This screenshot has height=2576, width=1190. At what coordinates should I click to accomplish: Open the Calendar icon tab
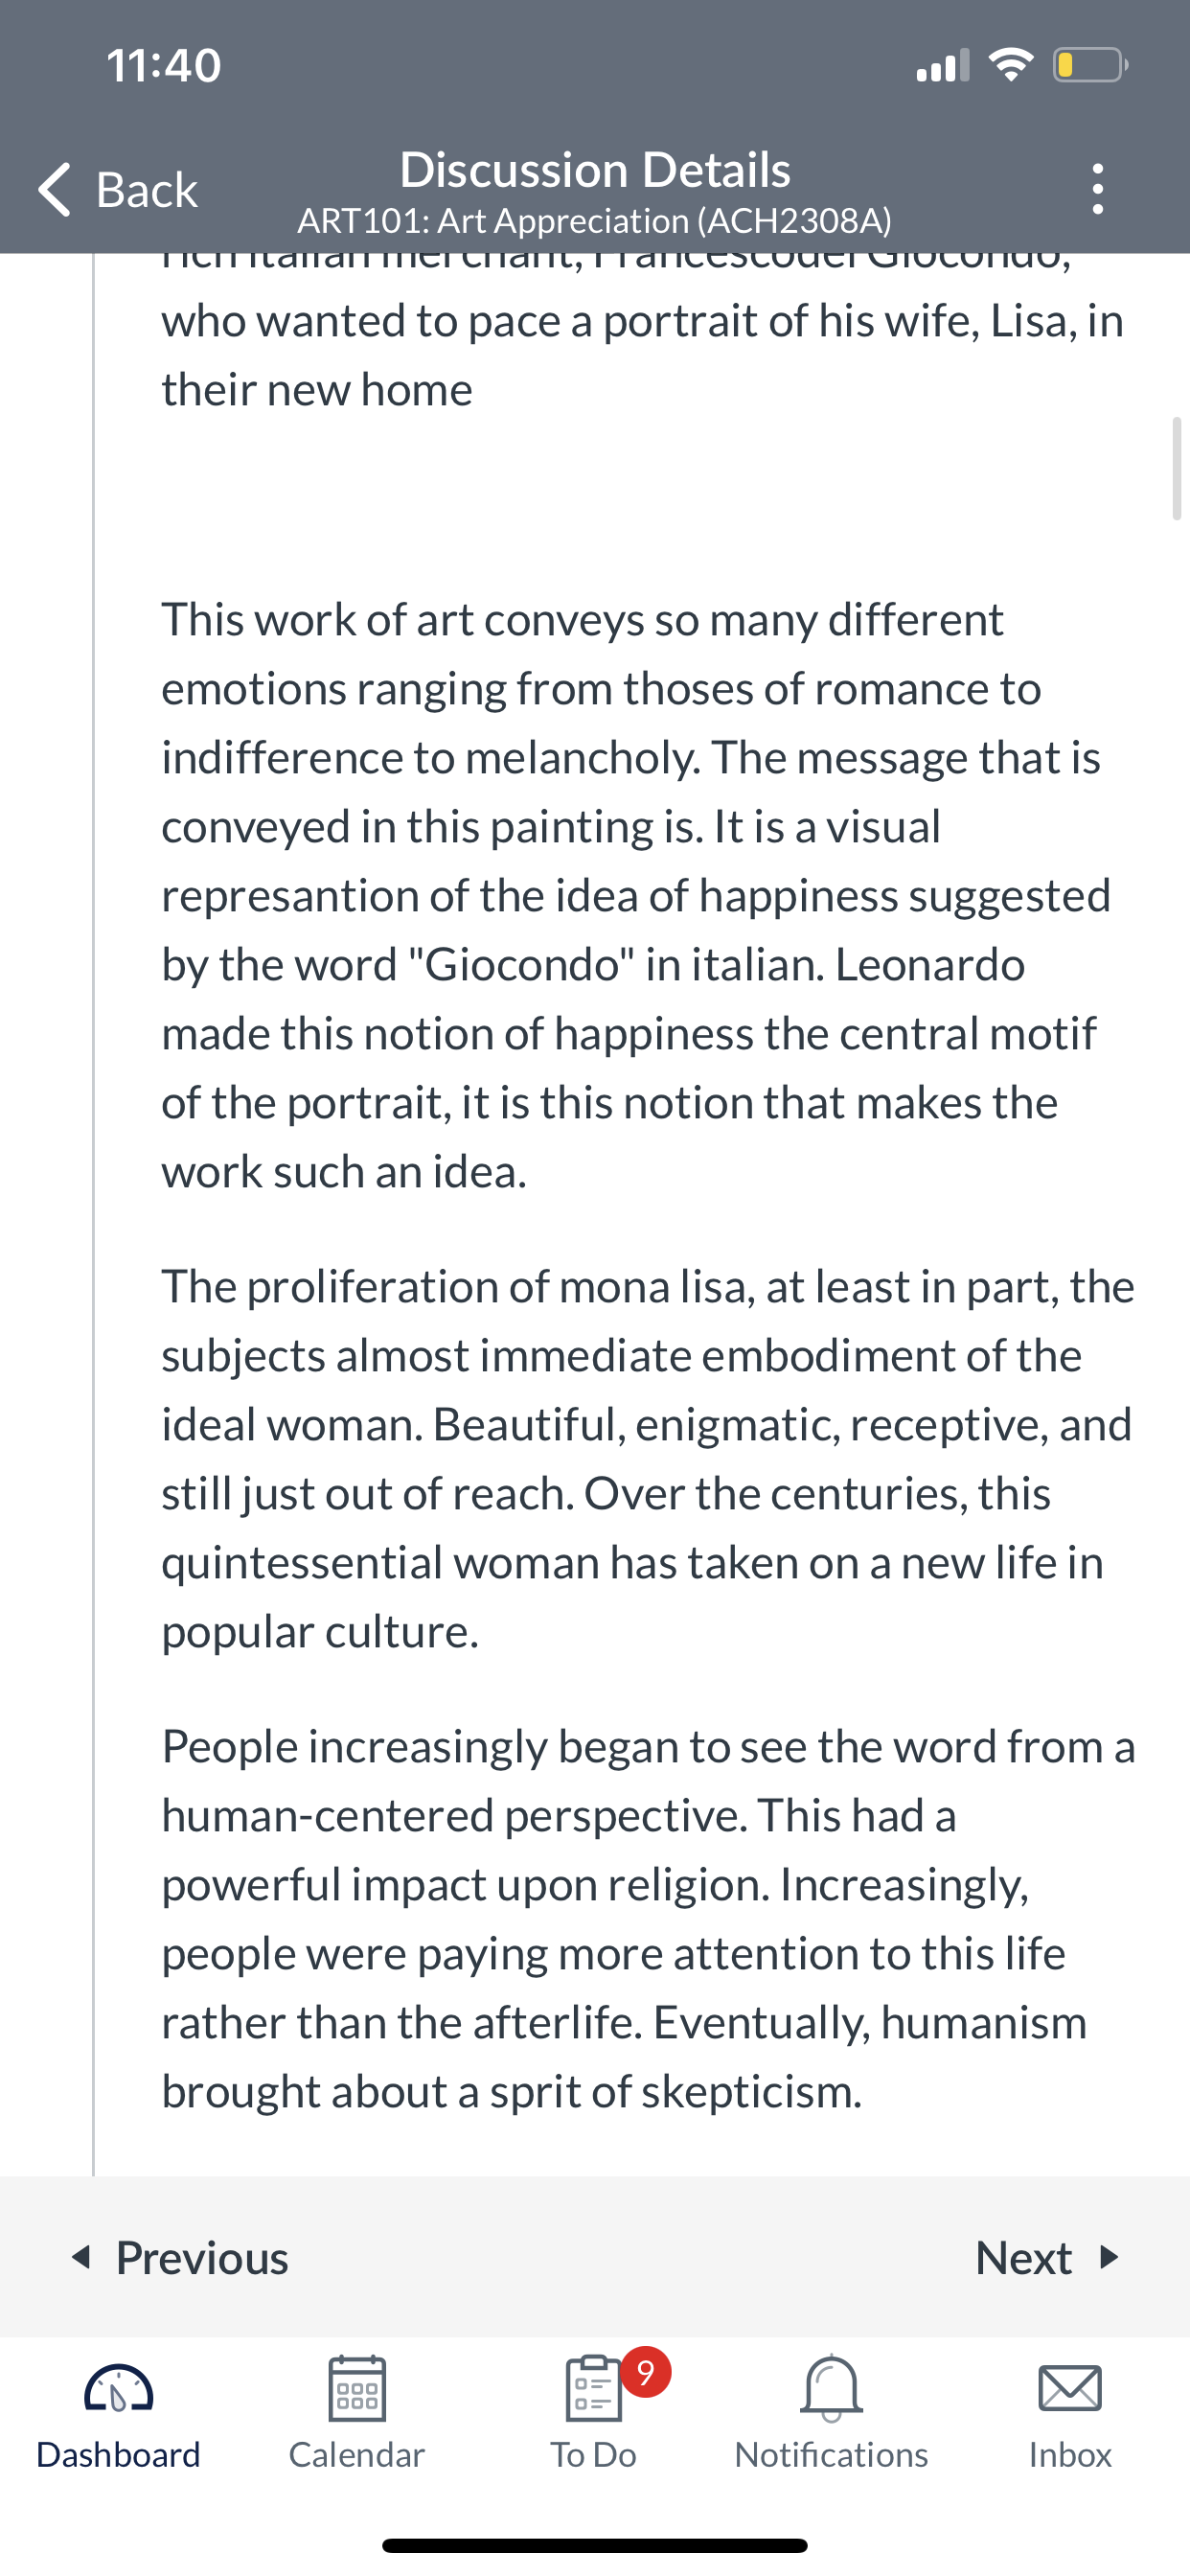click(357, 2388)
